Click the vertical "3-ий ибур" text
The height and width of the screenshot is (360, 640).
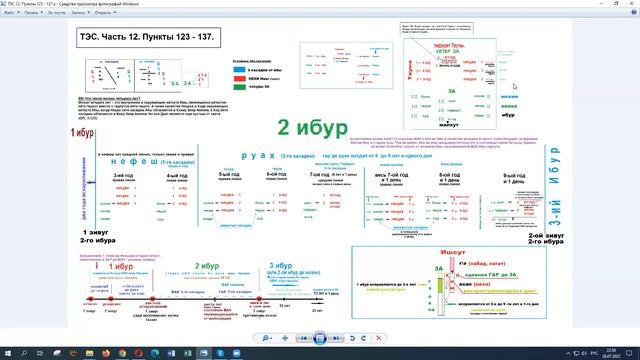[554, 186]
